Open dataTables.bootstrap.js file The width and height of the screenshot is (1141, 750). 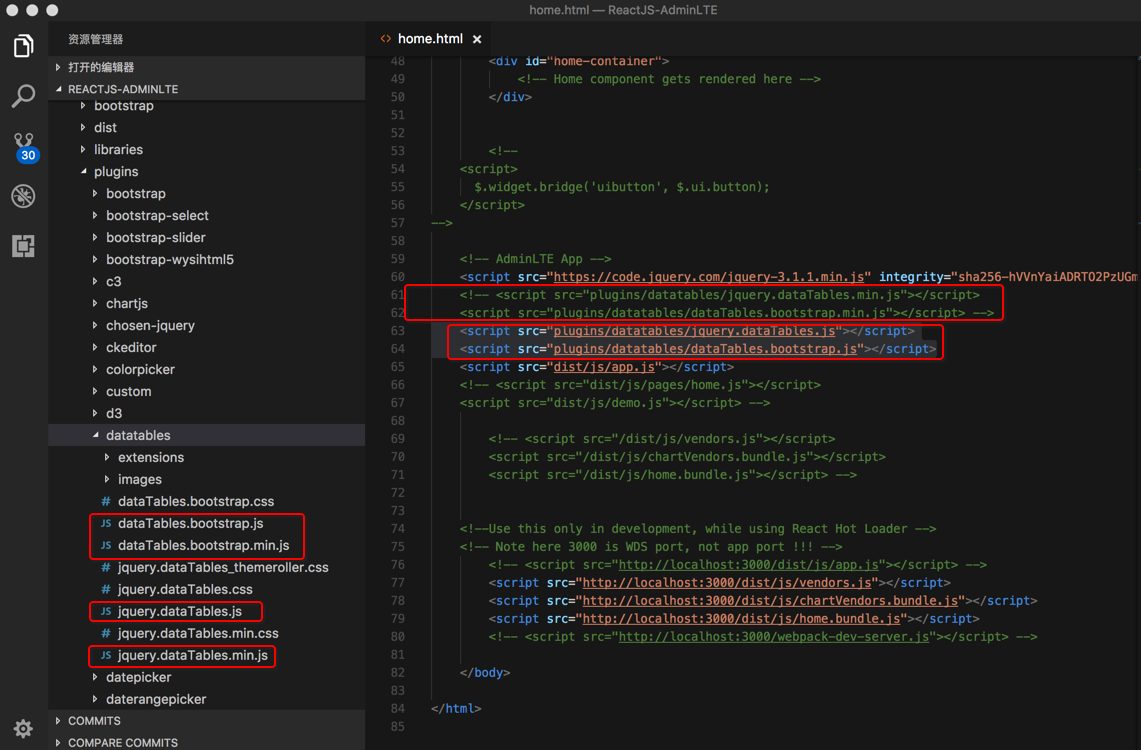pyautogui.click(x=190, y=523)
